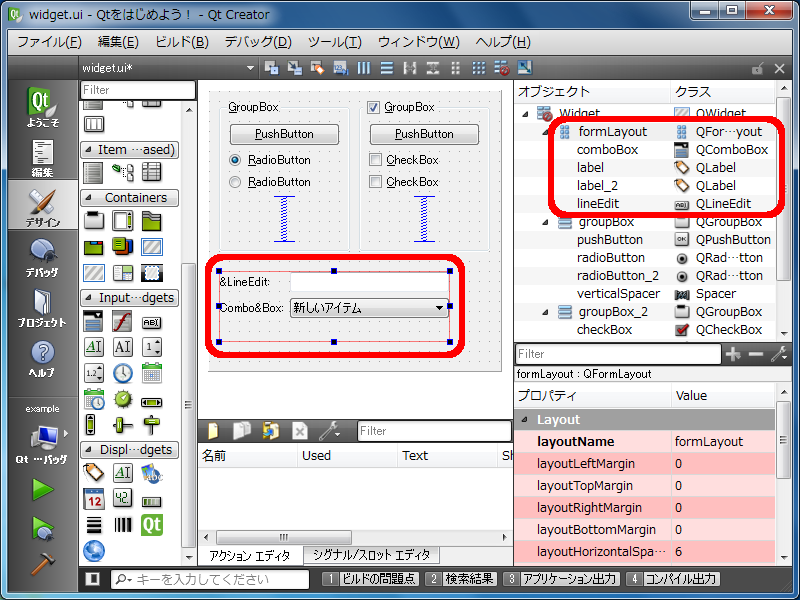
Task: Open the ビルド(B) menu
Action: tap(181, 41)
